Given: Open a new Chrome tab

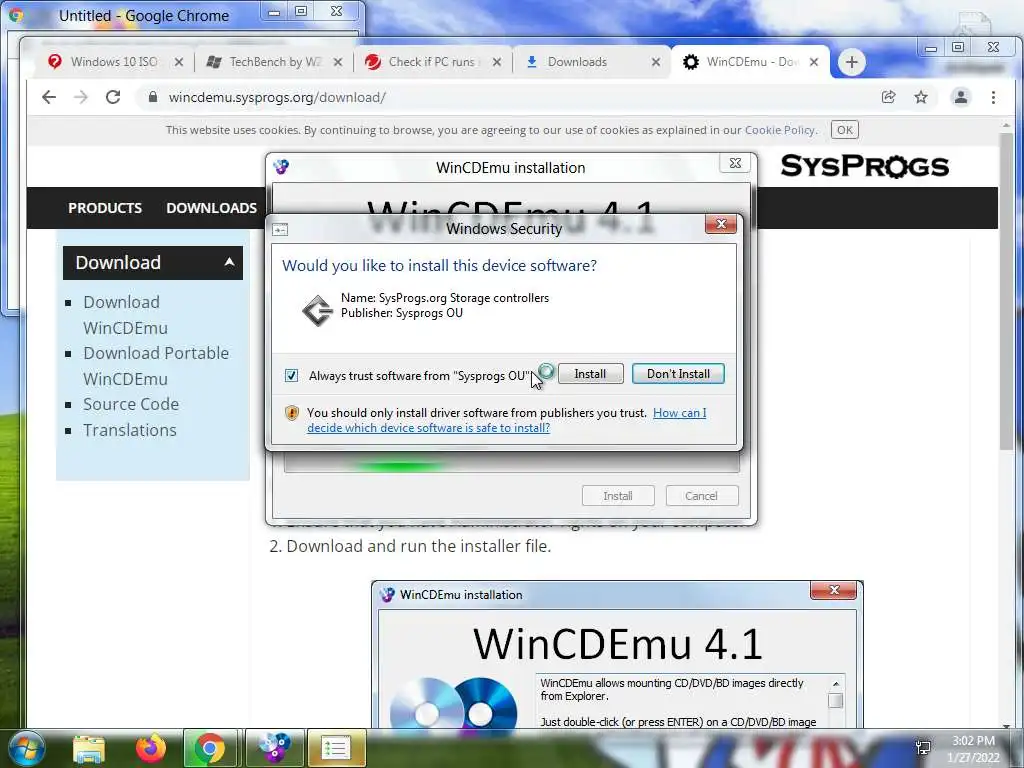Looking at the screenshot, I should 851,62.
